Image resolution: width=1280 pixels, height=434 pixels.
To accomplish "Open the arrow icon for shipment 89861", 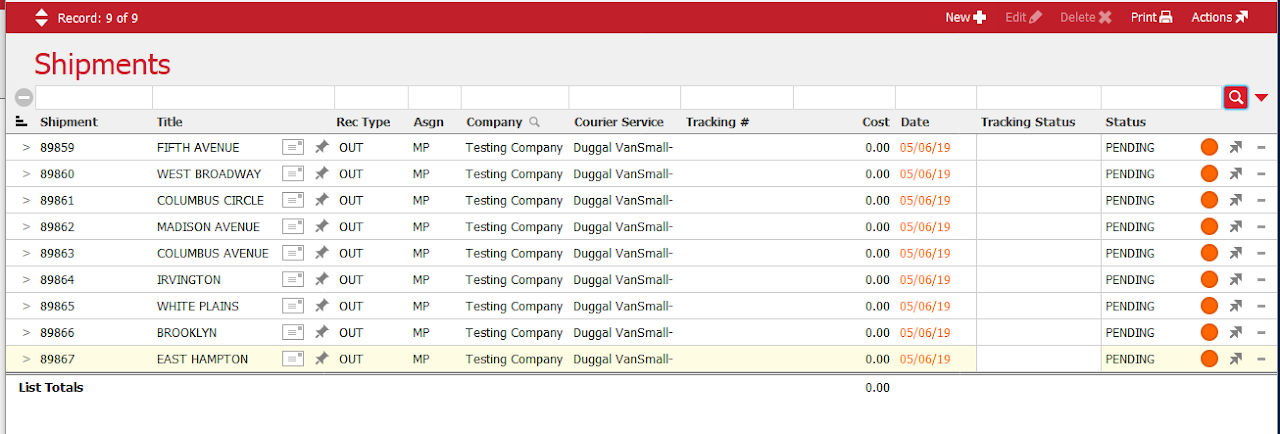I will [x=1236, y=200].
